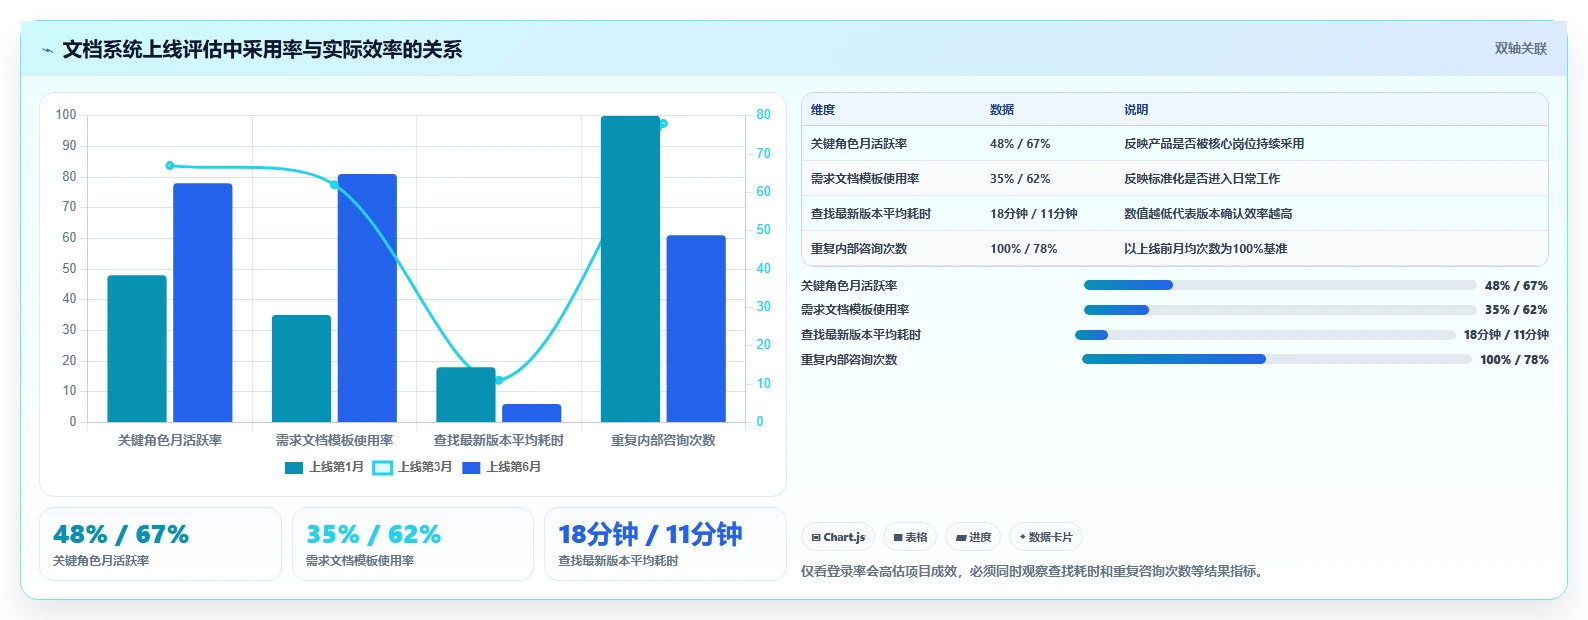Click the 重复内部咨询次数 x-axis label

(663, 441)
